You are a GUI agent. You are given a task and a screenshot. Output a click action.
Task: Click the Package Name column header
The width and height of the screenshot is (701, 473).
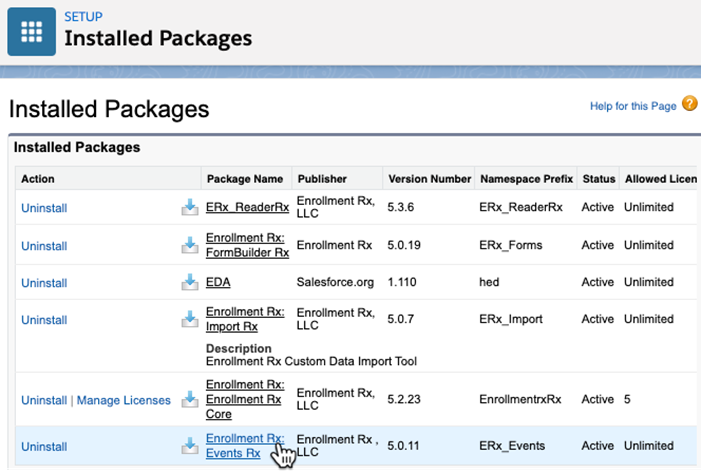point(244,179)
